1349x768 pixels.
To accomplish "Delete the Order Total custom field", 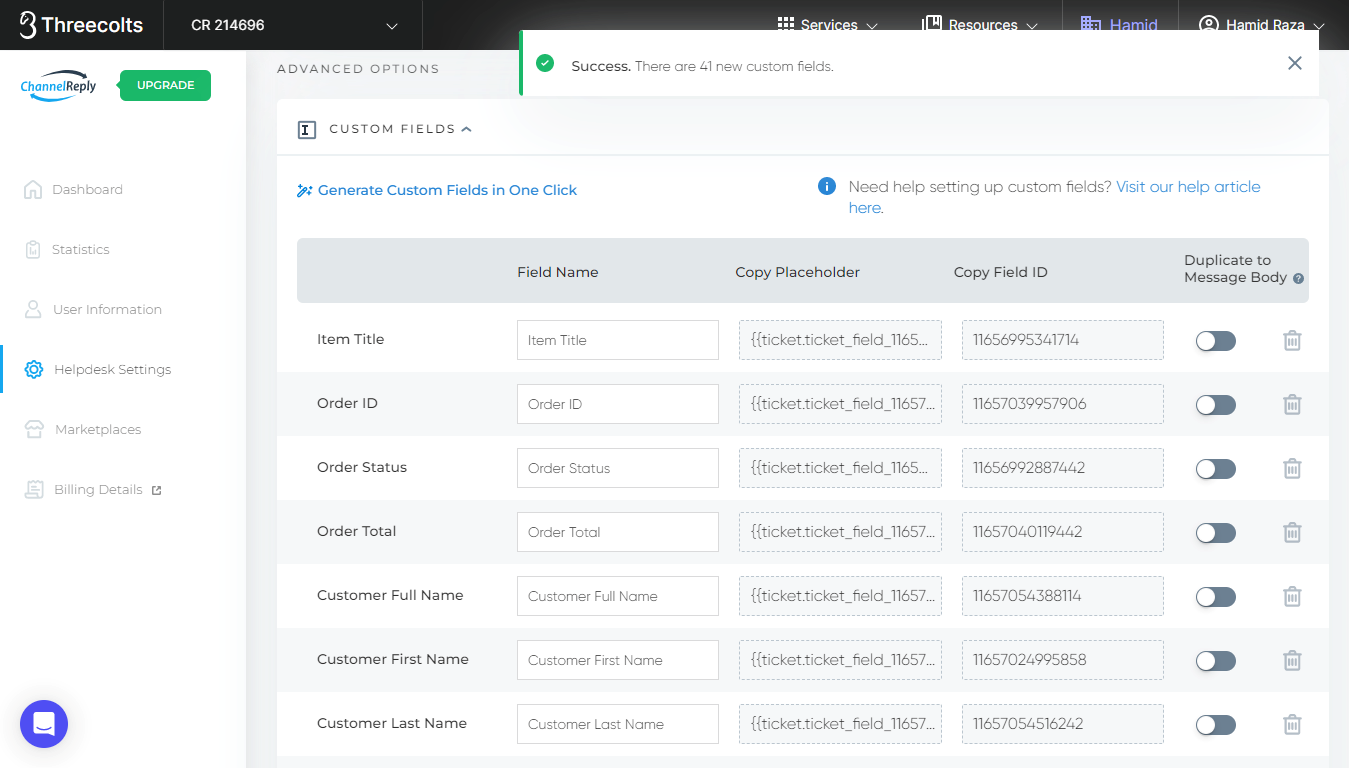I will tap(1292, 532).
